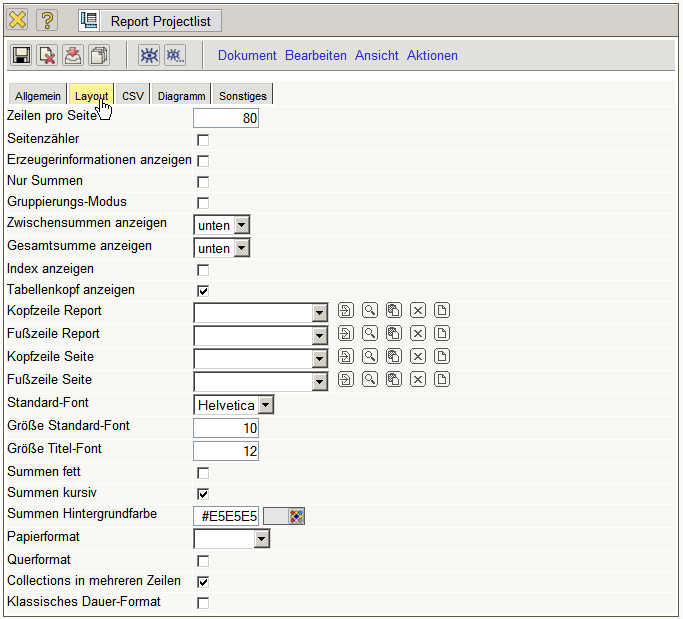Click the copy icon for Fußzeile Seite

pyautogui.click(x=394, y=380)
